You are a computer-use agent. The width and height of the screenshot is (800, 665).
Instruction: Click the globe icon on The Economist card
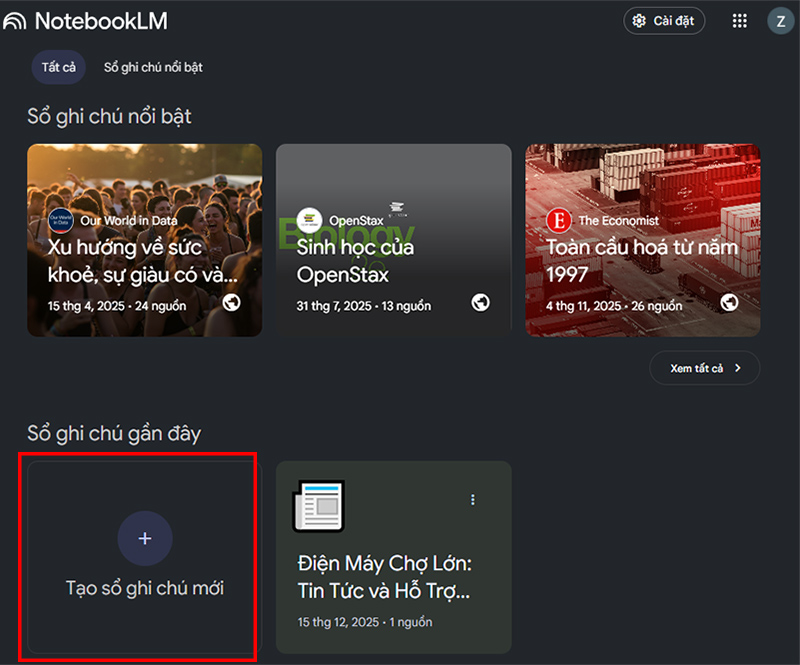pyautogui.click(x=729, y=302)
